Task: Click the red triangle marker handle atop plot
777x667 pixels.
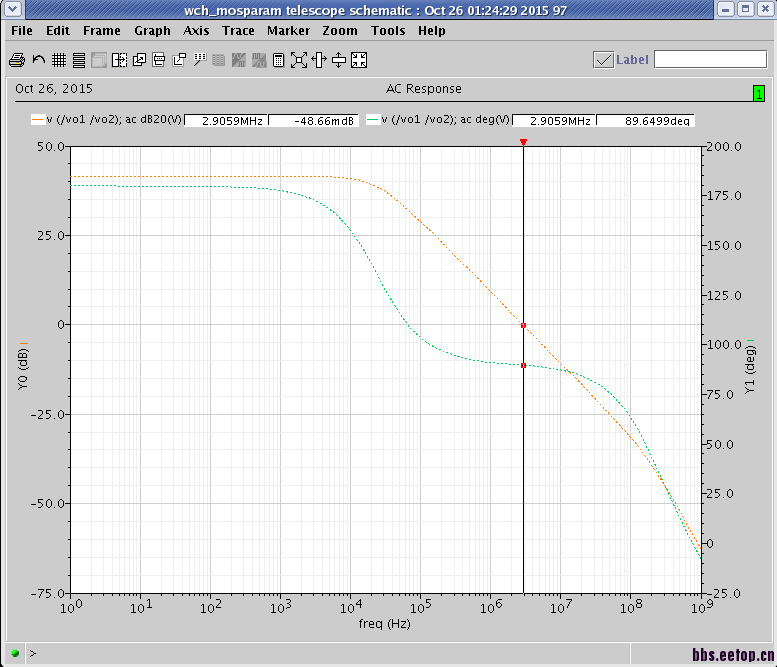Action: point(523,142)
